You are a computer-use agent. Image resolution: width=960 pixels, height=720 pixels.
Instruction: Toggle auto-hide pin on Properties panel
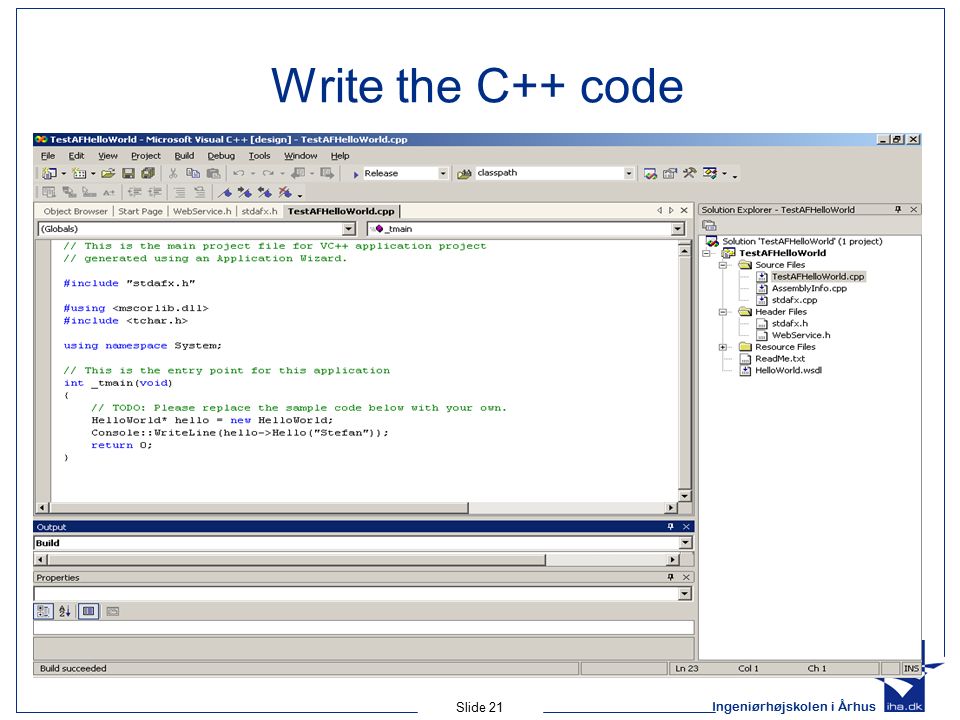[x=670, y=577]
